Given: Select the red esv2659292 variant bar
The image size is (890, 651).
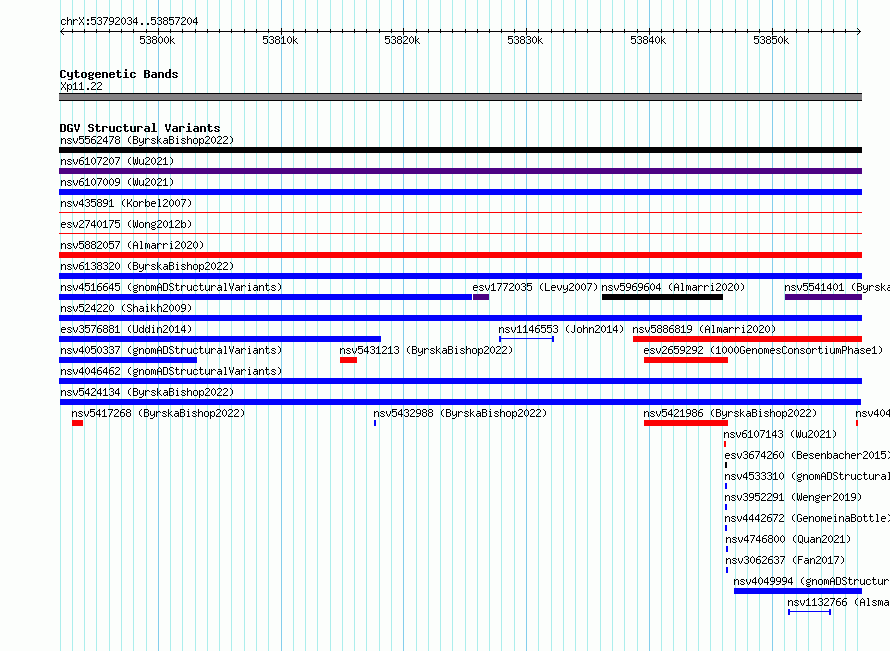Looking at the screenshot, I should [686, 360].
